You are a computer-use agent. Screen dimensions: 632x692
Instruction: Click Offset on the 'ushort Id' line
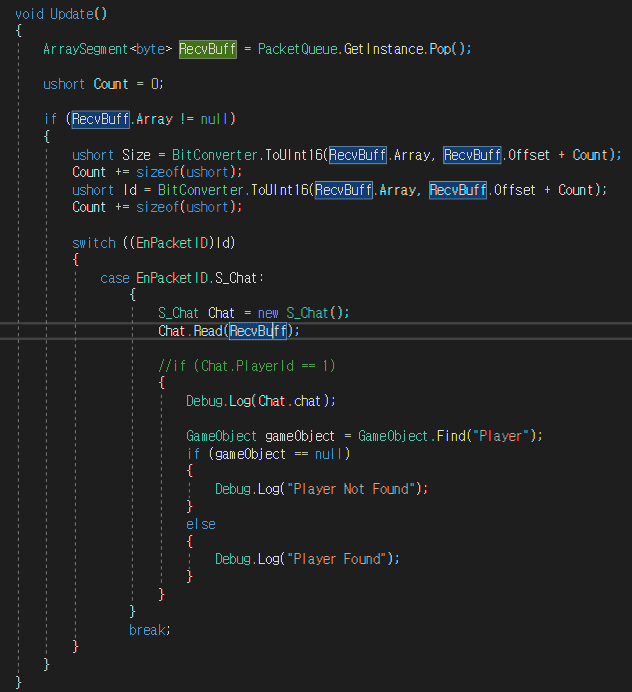pos(515,190)
